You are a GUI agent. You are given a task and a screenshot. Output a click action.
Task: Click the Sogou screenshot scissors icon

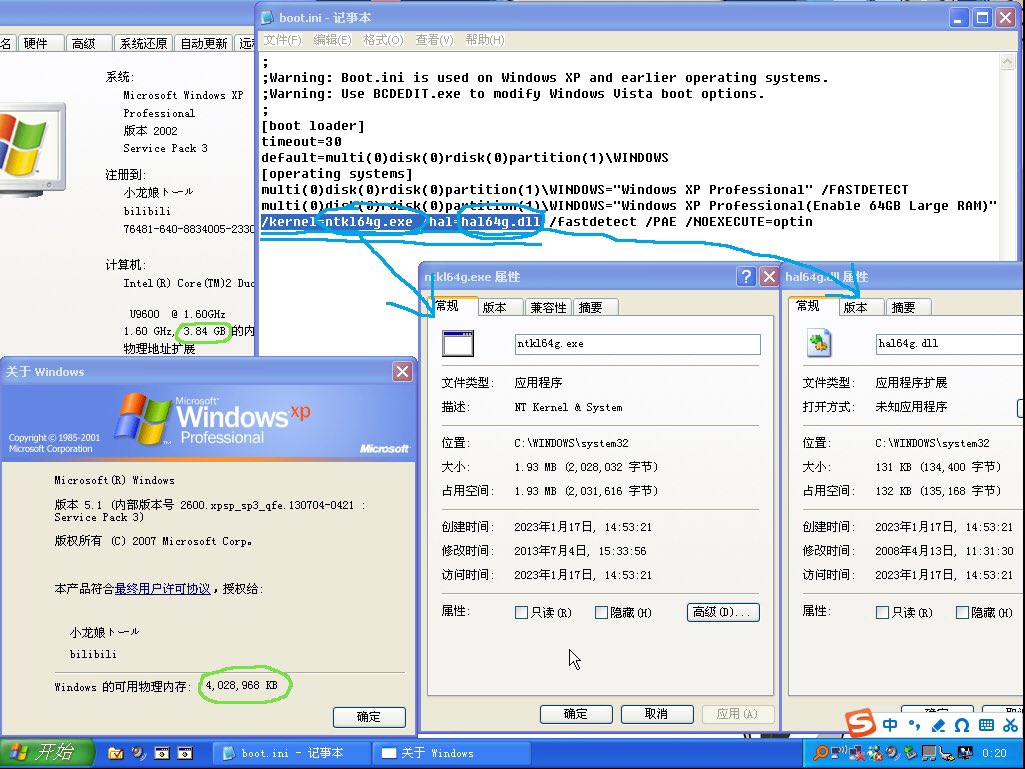point(1011,724)
